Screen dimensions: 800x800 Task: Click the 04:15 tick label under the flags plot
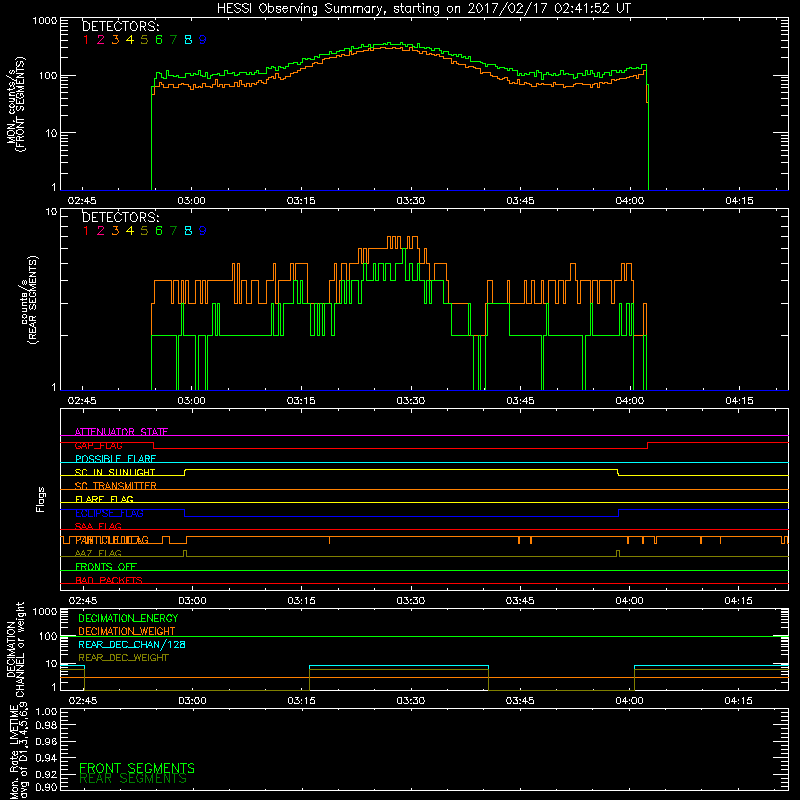[x=738, y=601]
